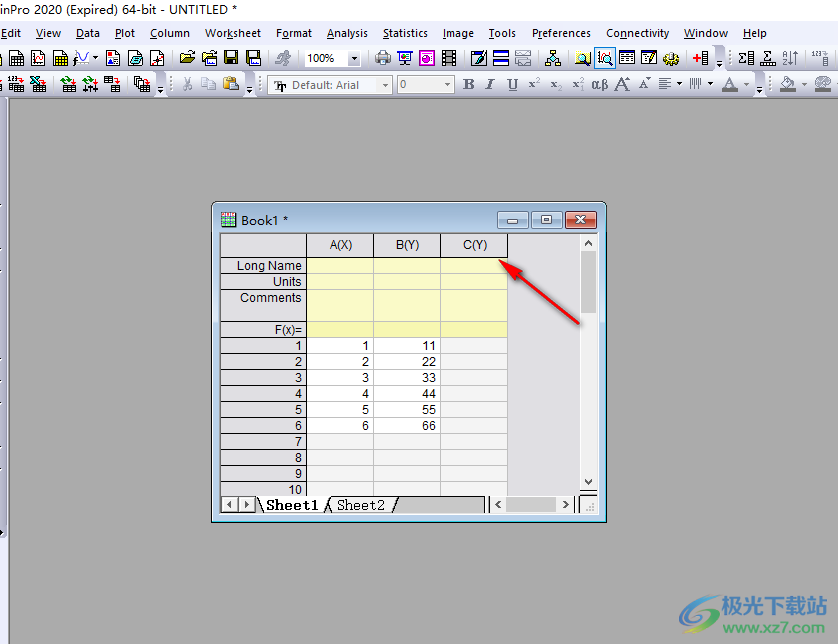Select column header C(Y)
Viewport: 838px width, 644px height.
tap(475, 245)
